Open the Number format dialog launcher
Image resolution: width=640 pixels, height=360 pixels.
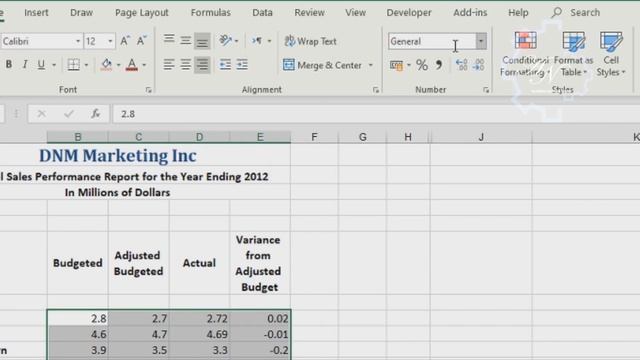[486, 90]
